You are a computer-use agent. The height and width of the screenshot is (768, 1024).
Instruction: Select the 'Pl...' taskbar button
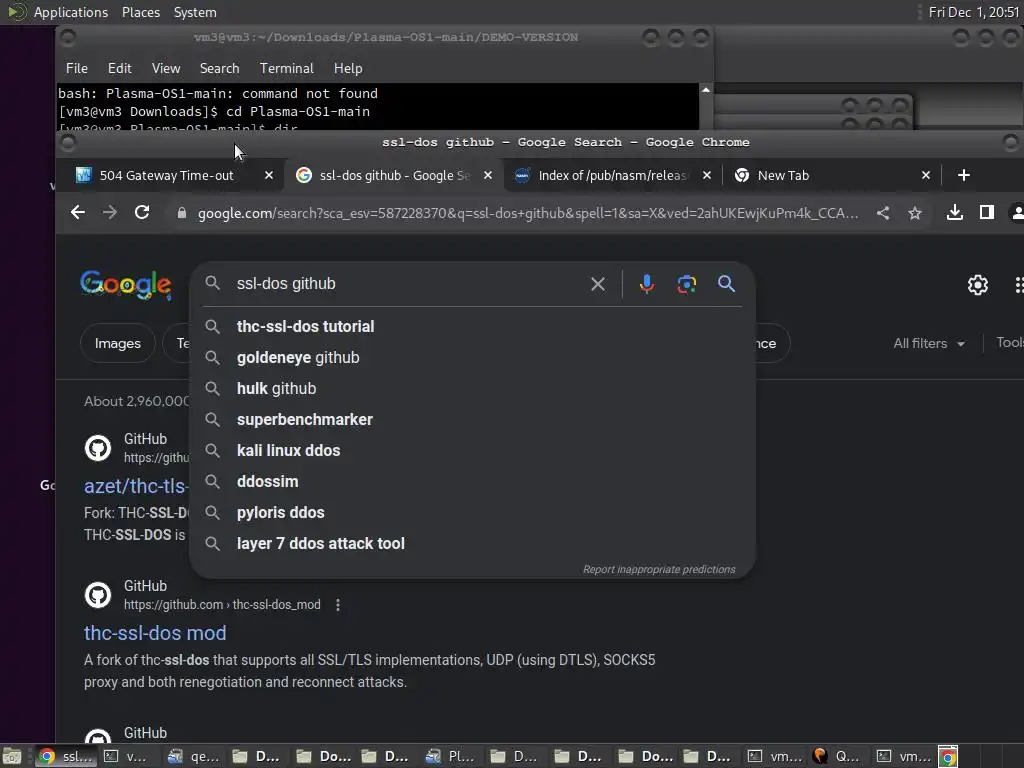tap(451, 756)
